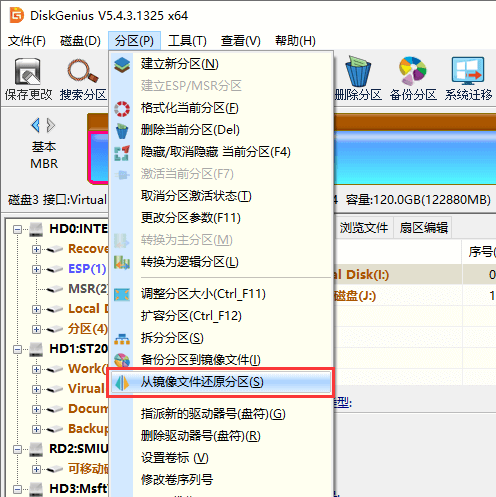Go to next disk with right arrow
Image resolution: width=496 pixels, height=497 pixels.
(51, 125)
